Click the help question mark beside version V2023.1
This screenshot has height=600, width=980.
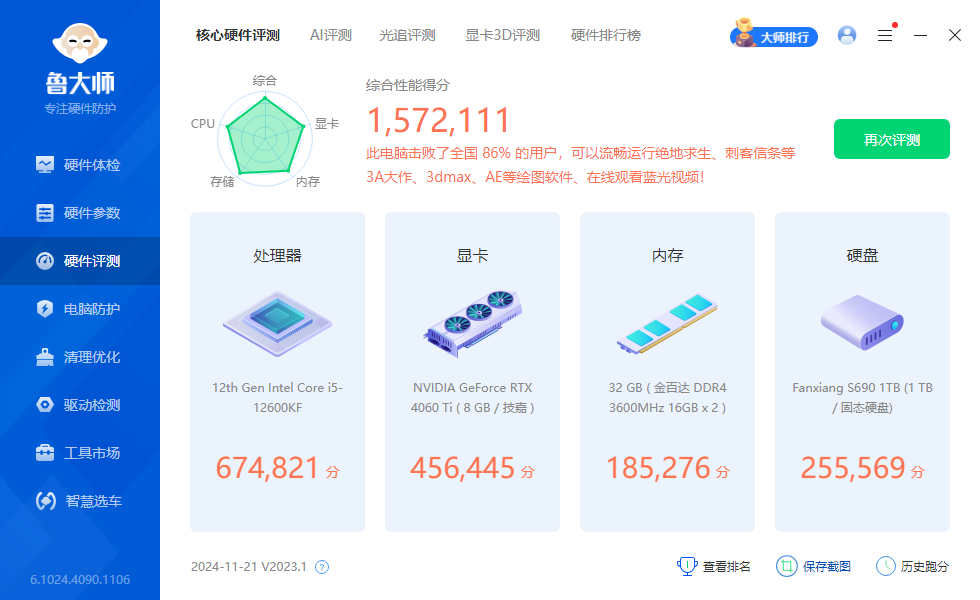[320, 566]
